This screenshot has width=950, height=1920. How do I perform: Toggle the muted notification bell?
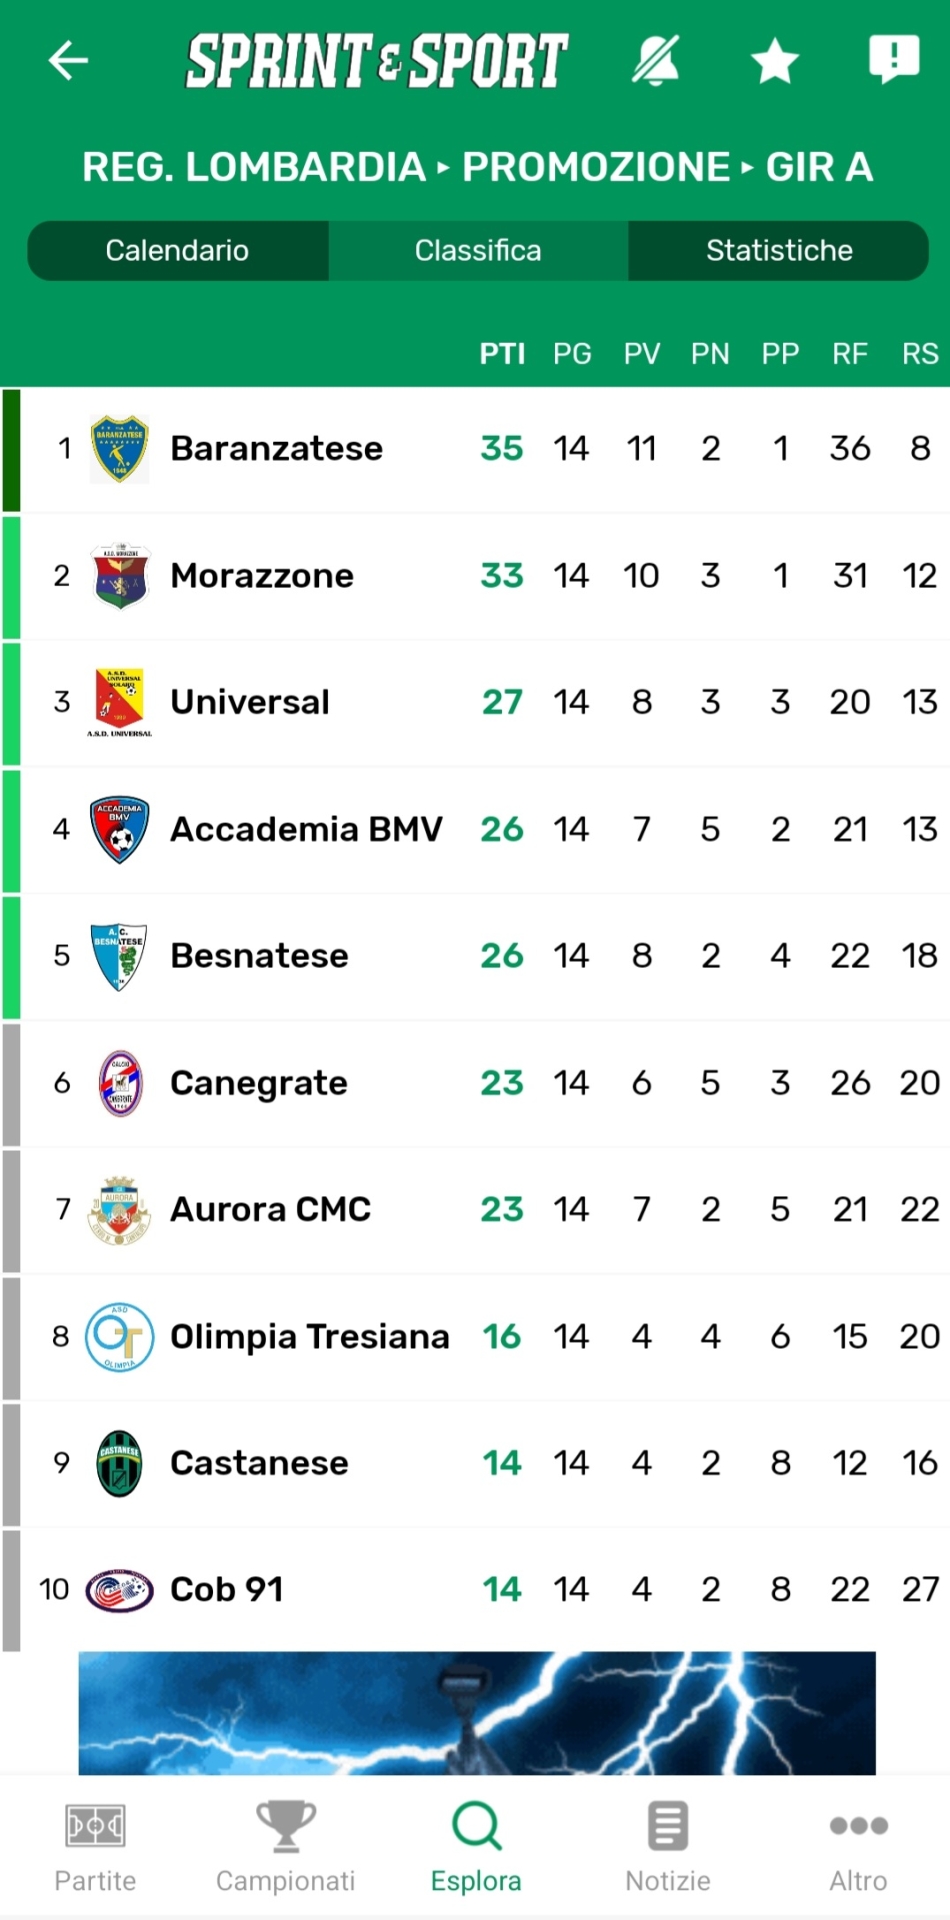pos(656,61)
